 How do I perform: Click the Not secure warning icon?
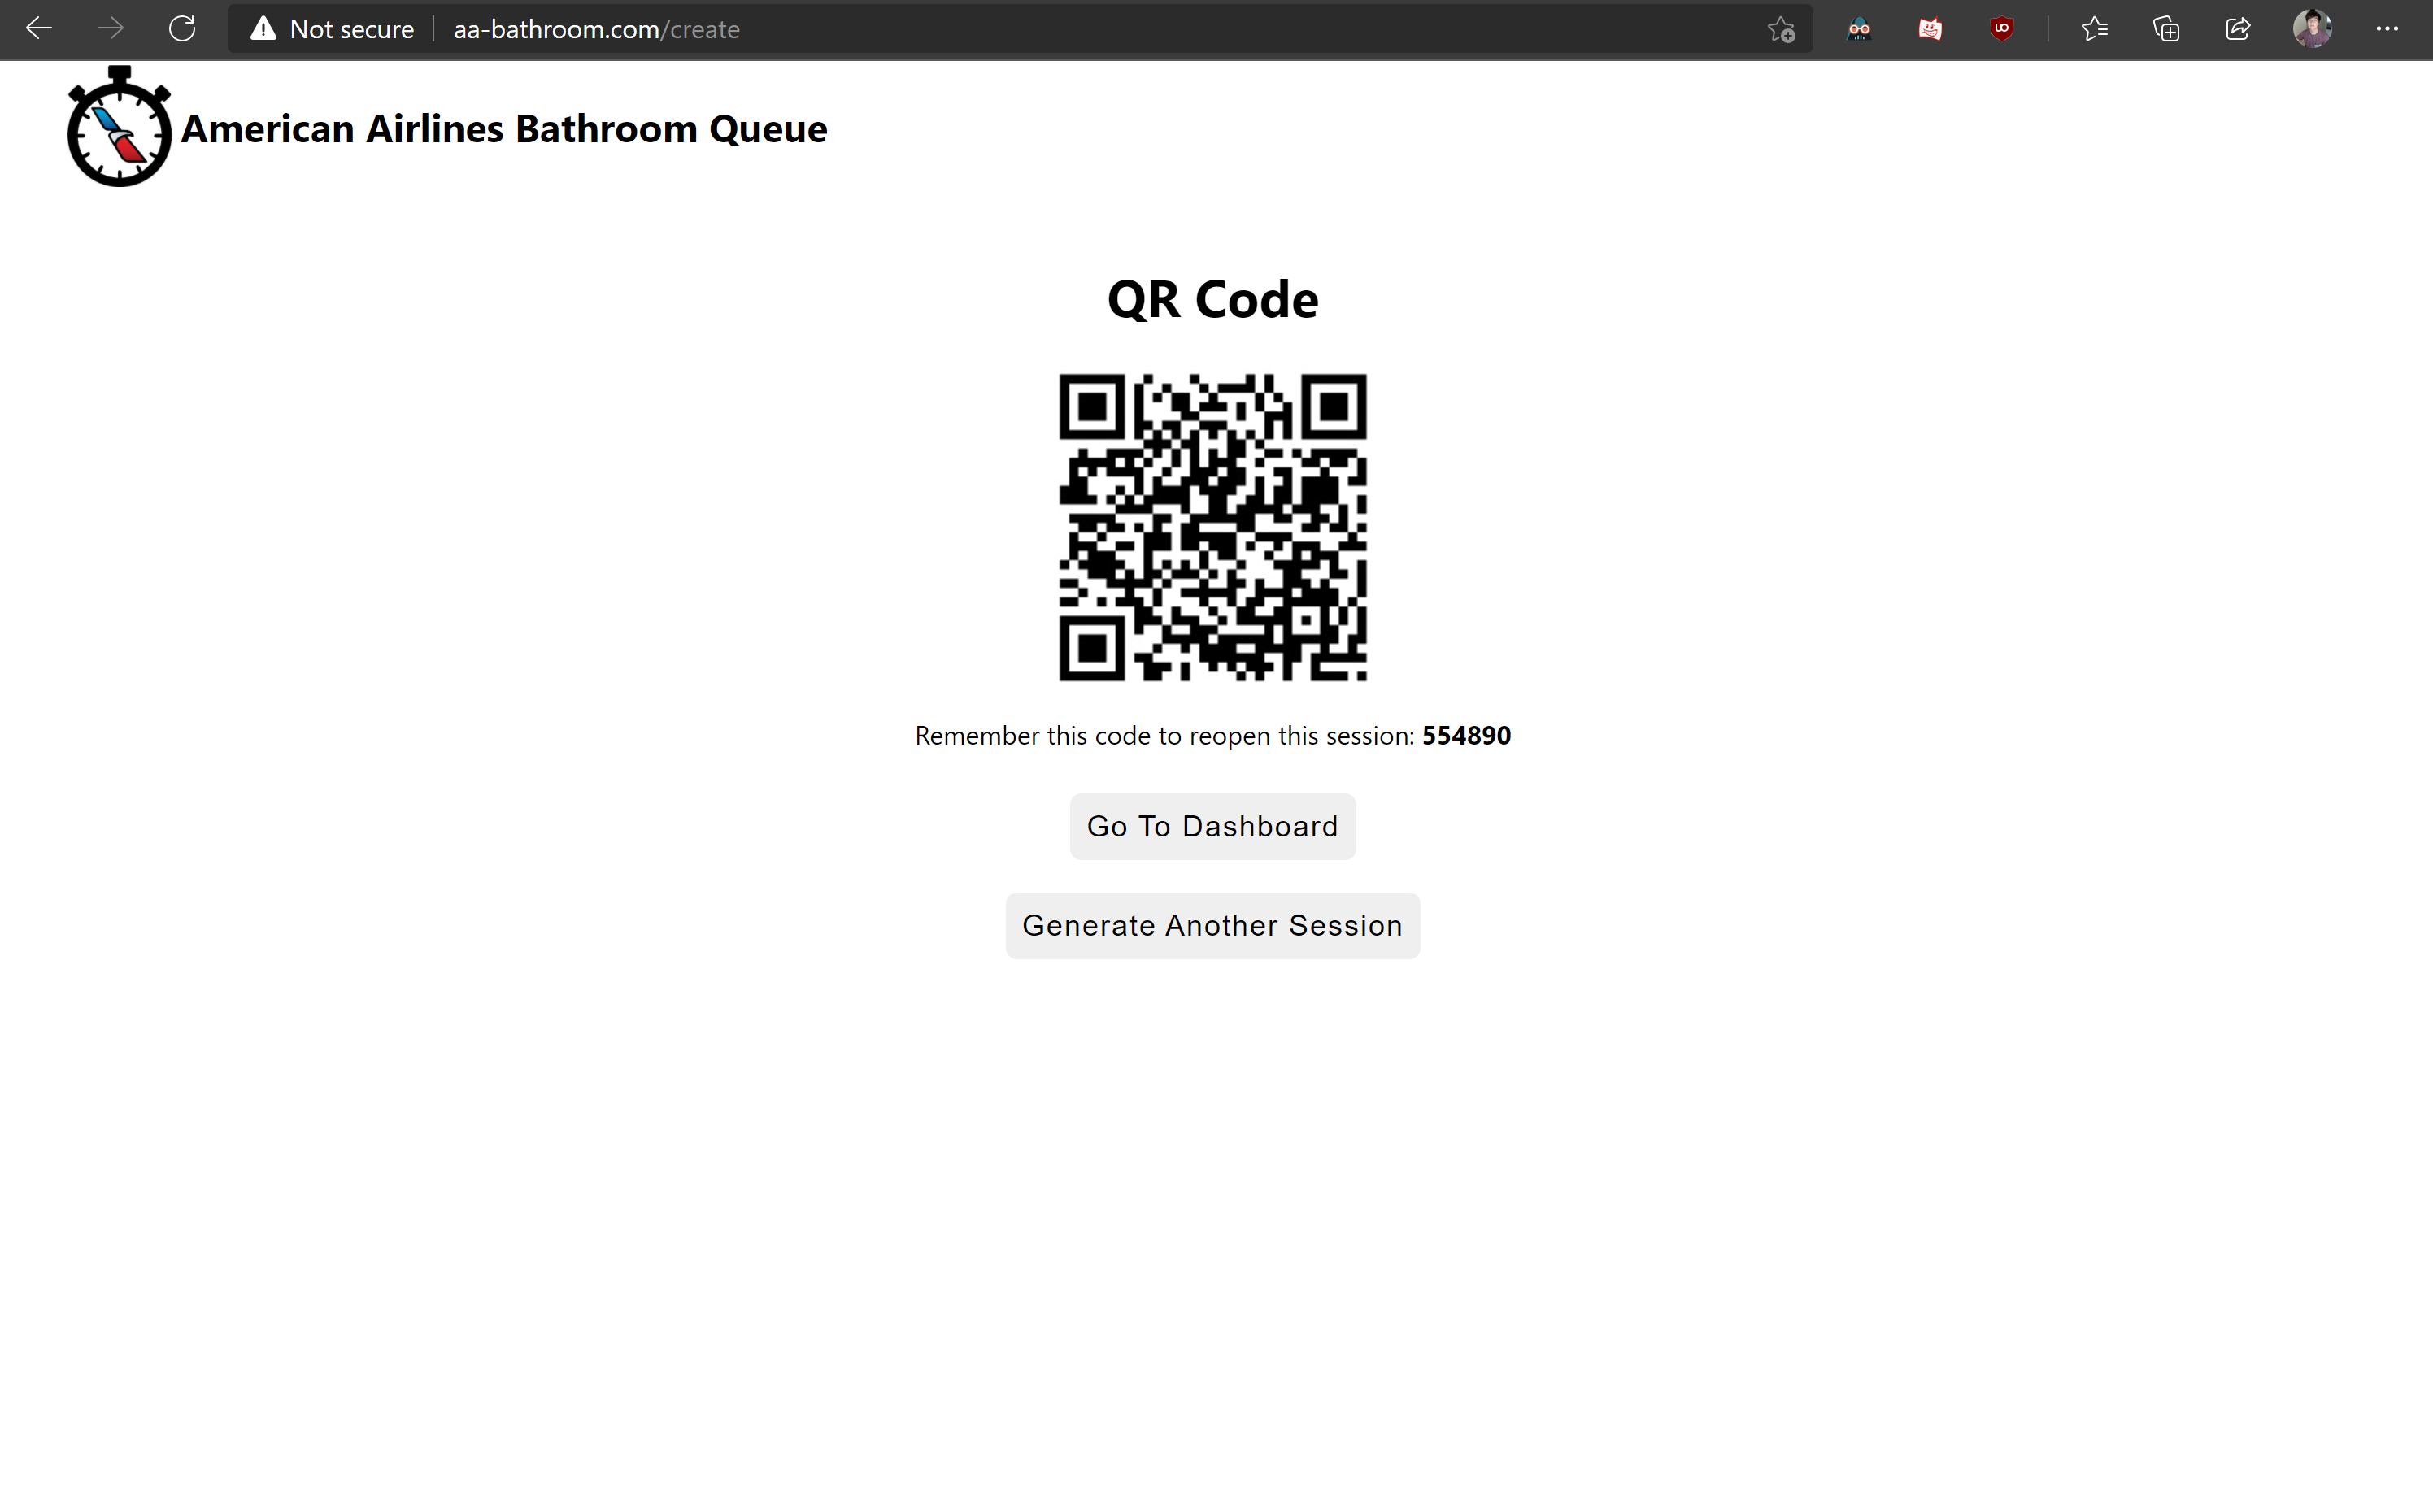(263, 29)
